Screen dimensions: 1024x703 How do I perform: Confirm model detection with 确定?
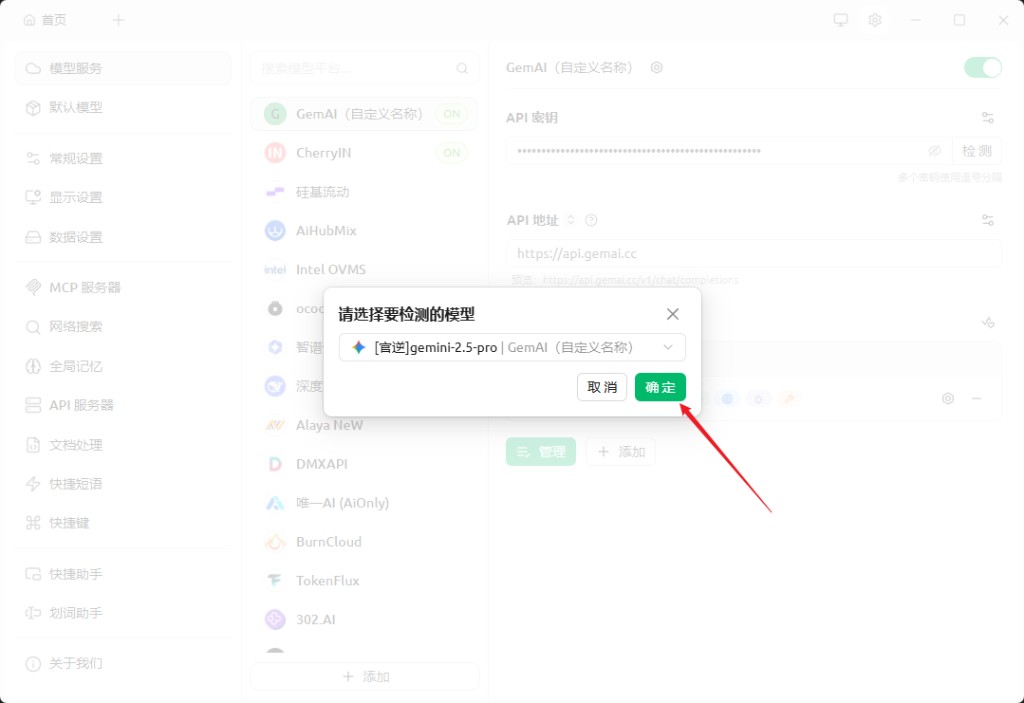tap(660, 386)
